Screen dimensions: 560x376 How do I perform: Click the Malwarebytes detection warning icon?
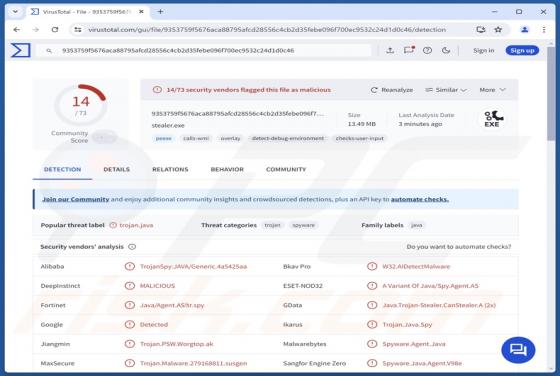point(372,344)
